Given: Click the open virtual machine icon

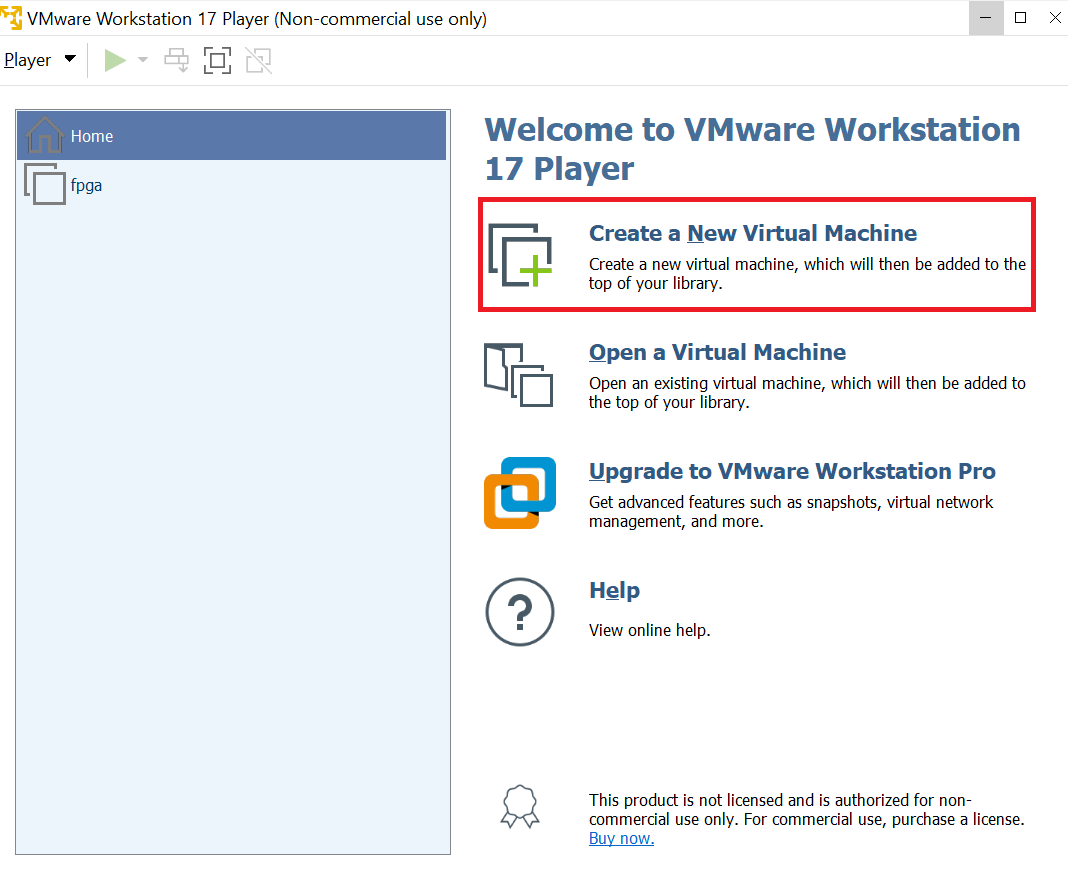Looking at the screenshot, I should (518, 375).
